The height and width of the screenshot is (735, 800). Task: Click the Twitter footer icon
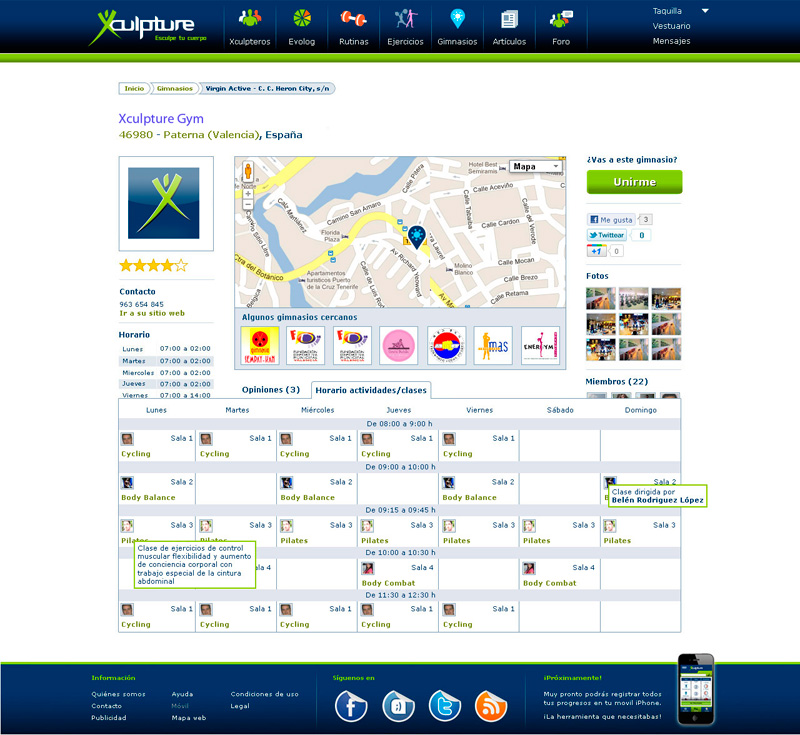click(445, 706)
